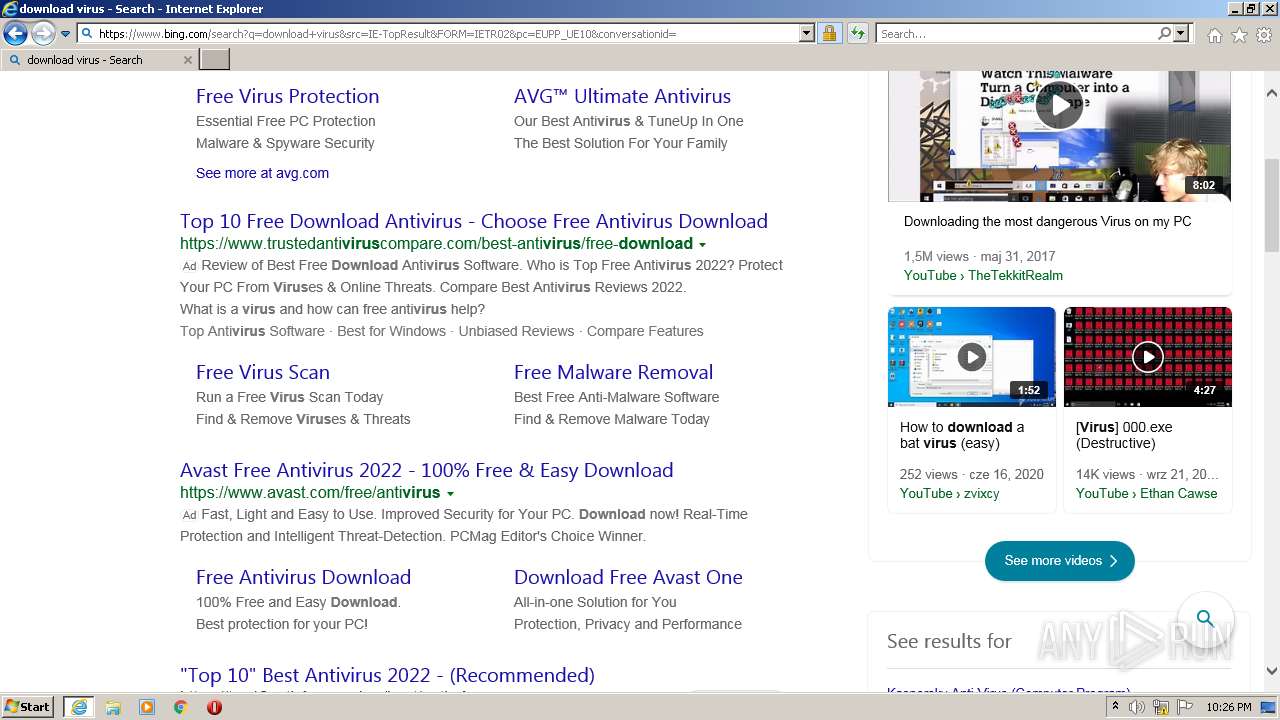The width and height of the screenshot is (1280, 720).
Task: Open the '[Virus] 000.exe (Destructive)' title
Action: click(1124, 435)
